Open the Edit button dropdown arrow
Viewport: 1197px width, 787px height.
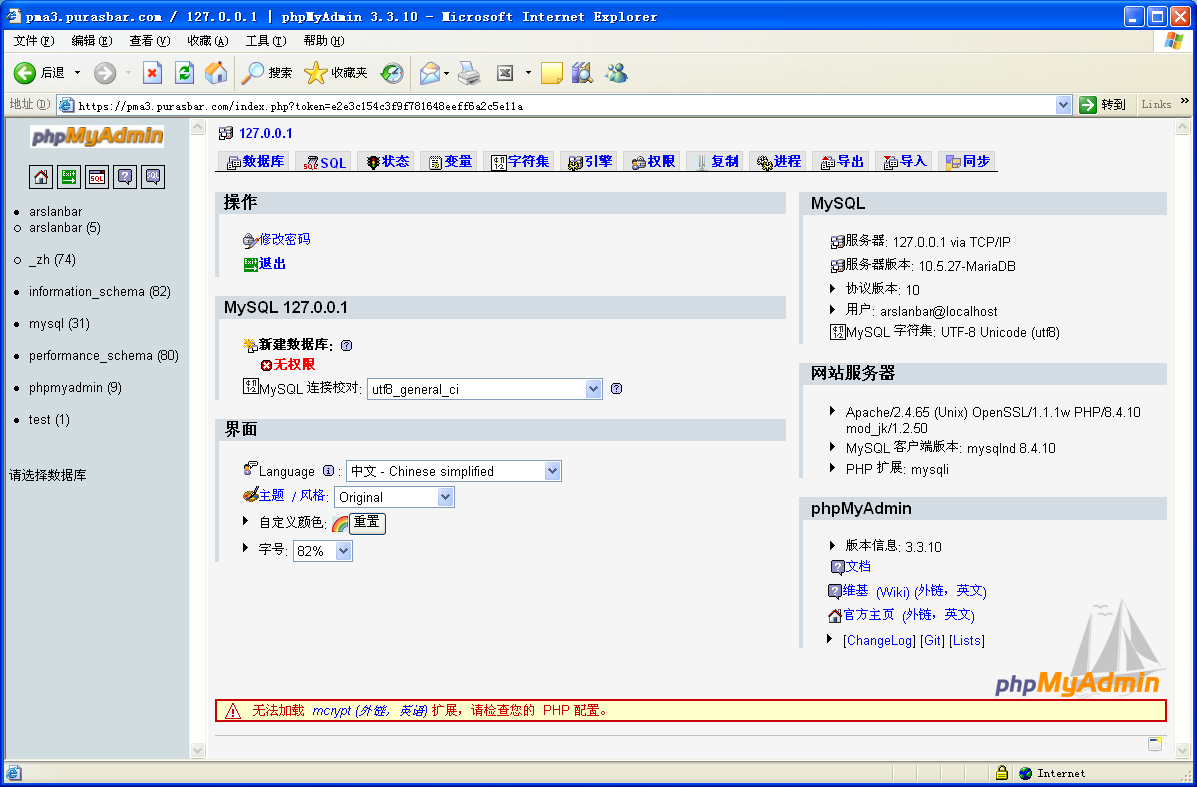click(x=528, y=73)
